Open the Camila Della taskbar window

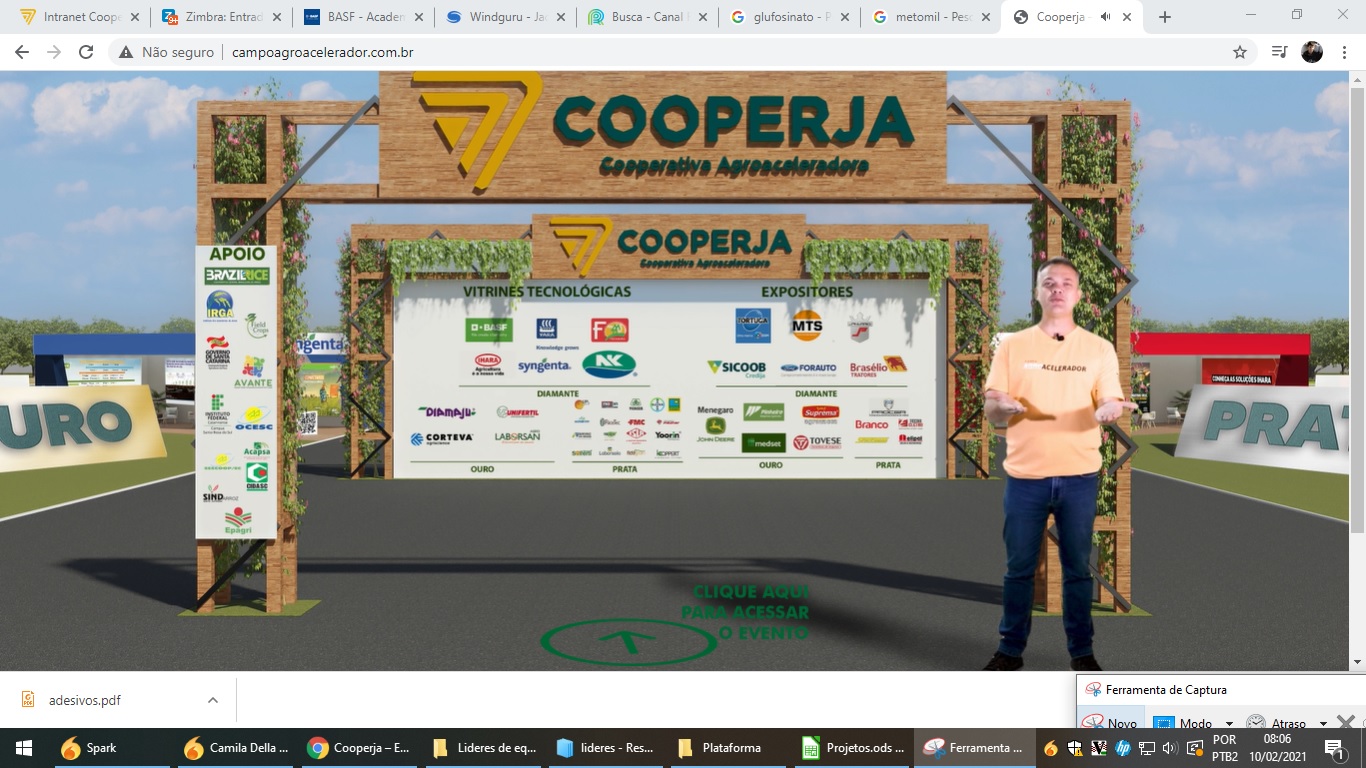[237, 748]
